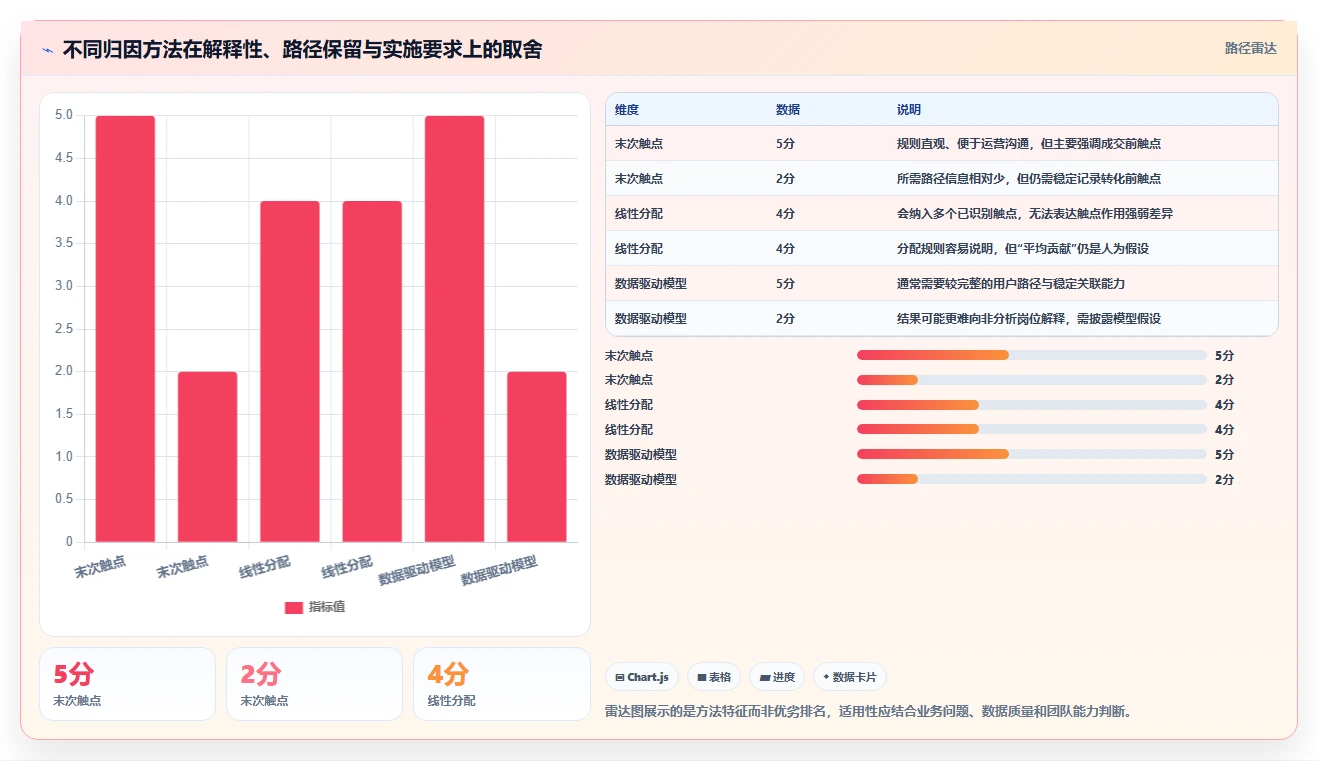
Task: Click the 说明 column header
Action: point(909,109)
